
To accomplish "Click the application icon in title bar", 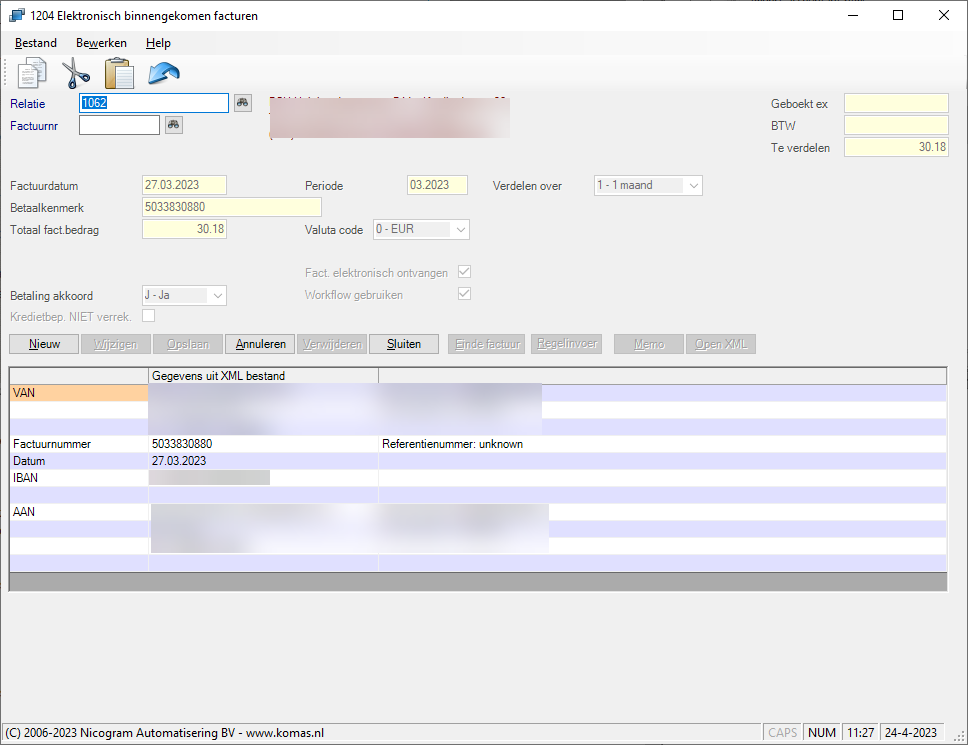I will [x=17, y=15].
